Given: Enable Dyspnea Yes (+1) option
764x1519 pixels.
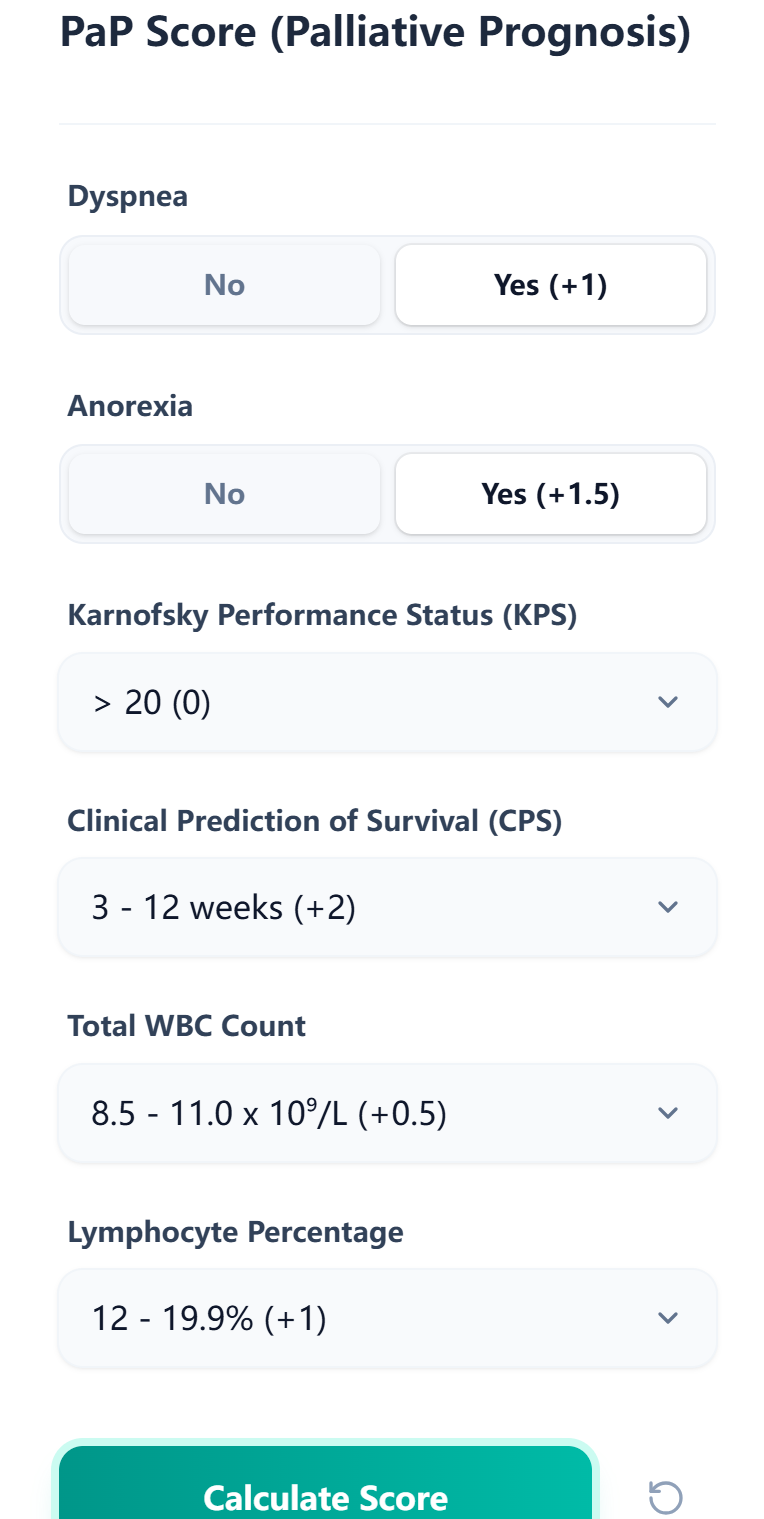Looking at the screenshot, I should pos(551,284).
